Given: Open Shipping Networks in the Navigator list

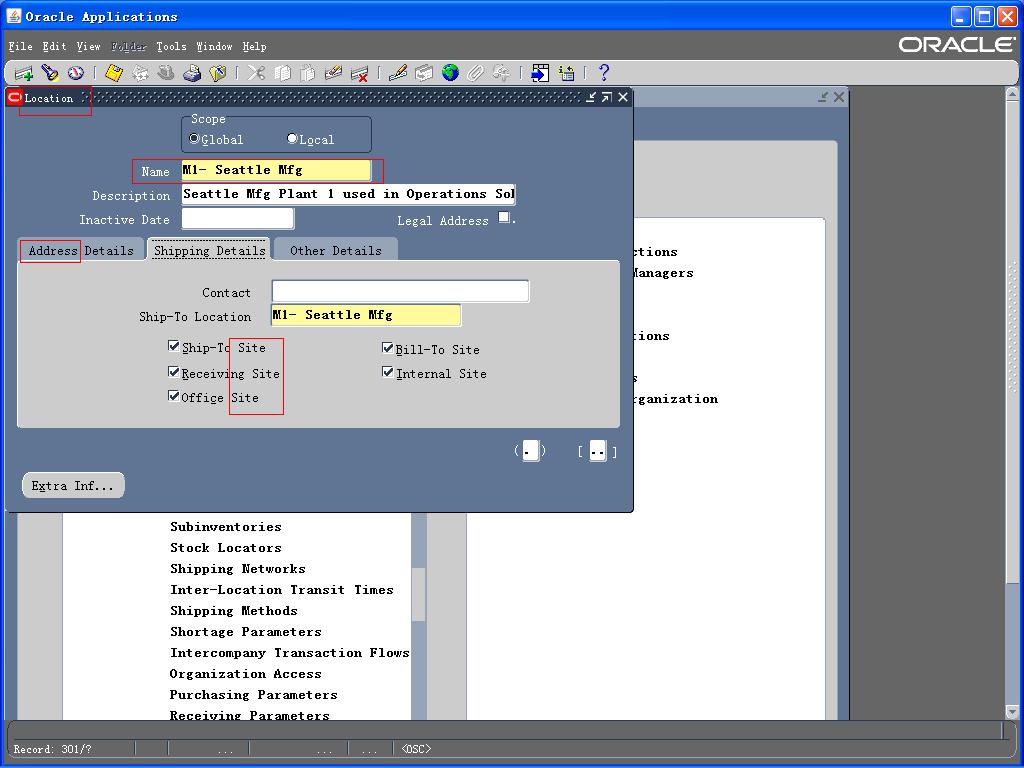Looking at the screenshot, I should tap(238, 568).
